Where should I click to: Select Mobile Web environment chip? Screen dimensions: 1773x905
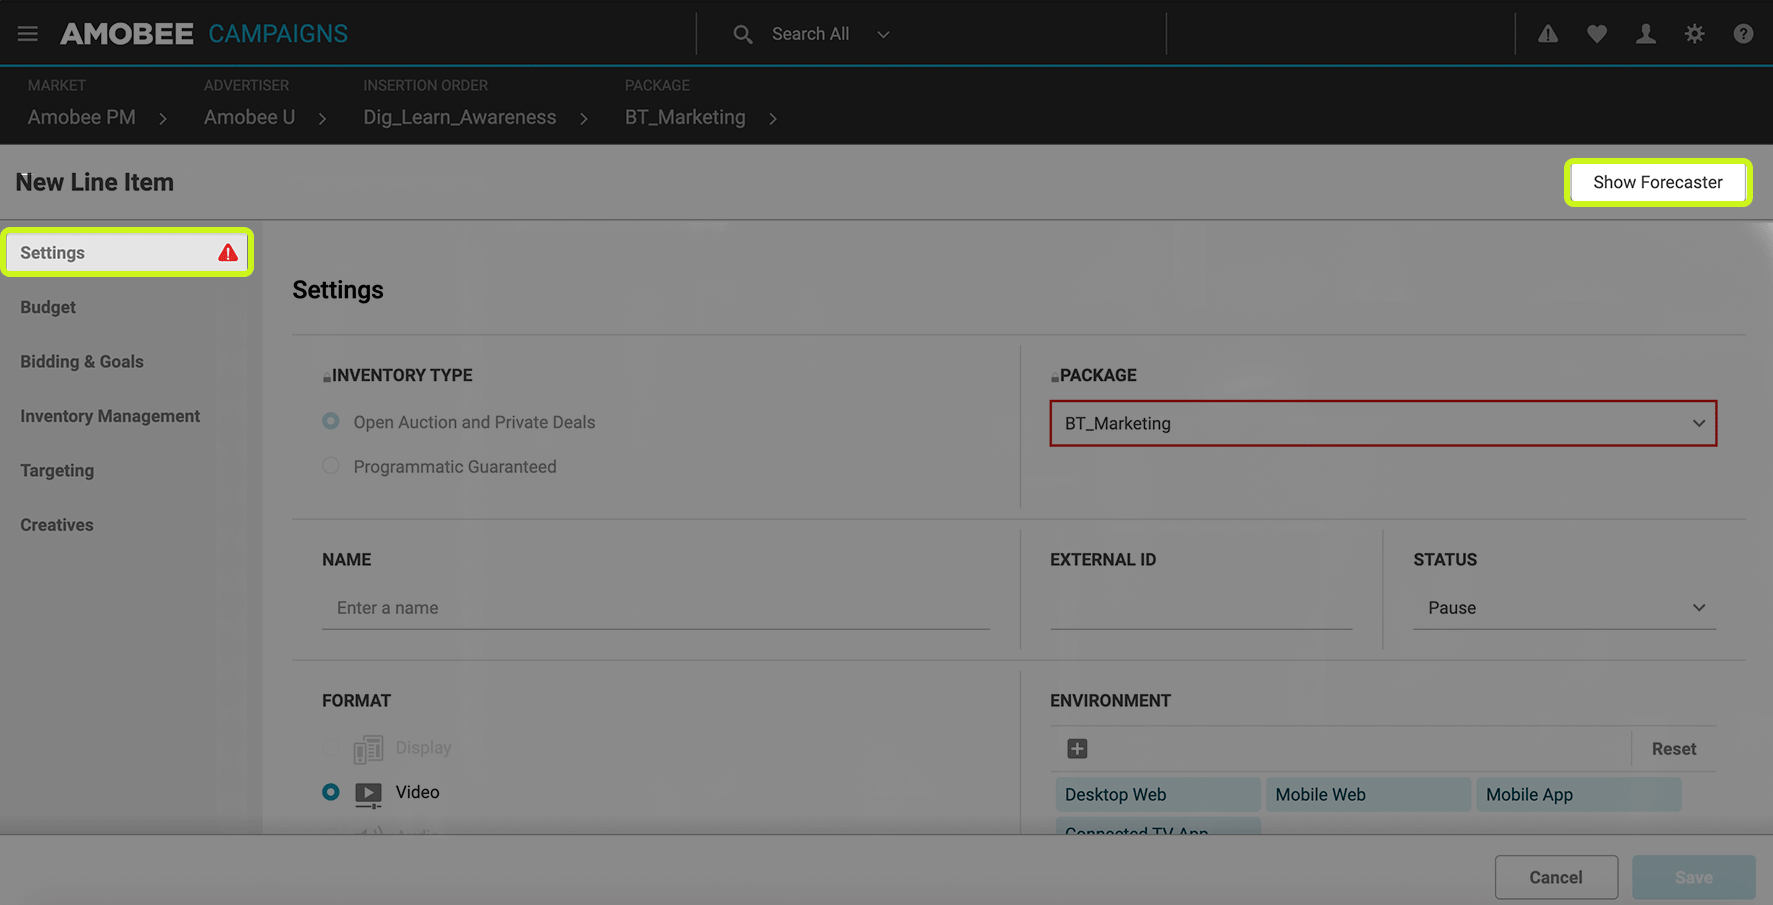1368,795
